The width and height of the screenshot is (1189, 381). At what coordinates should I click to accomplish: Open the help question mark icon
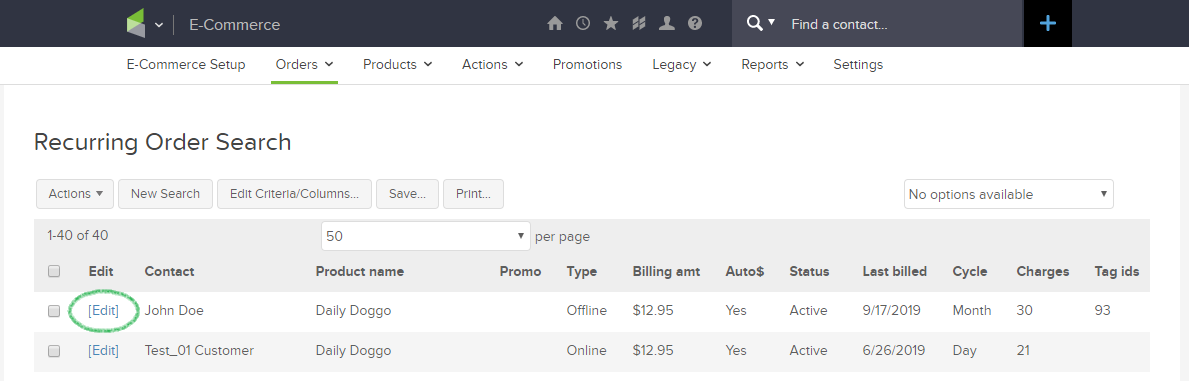pyautogui.click(x=695, y=24)
